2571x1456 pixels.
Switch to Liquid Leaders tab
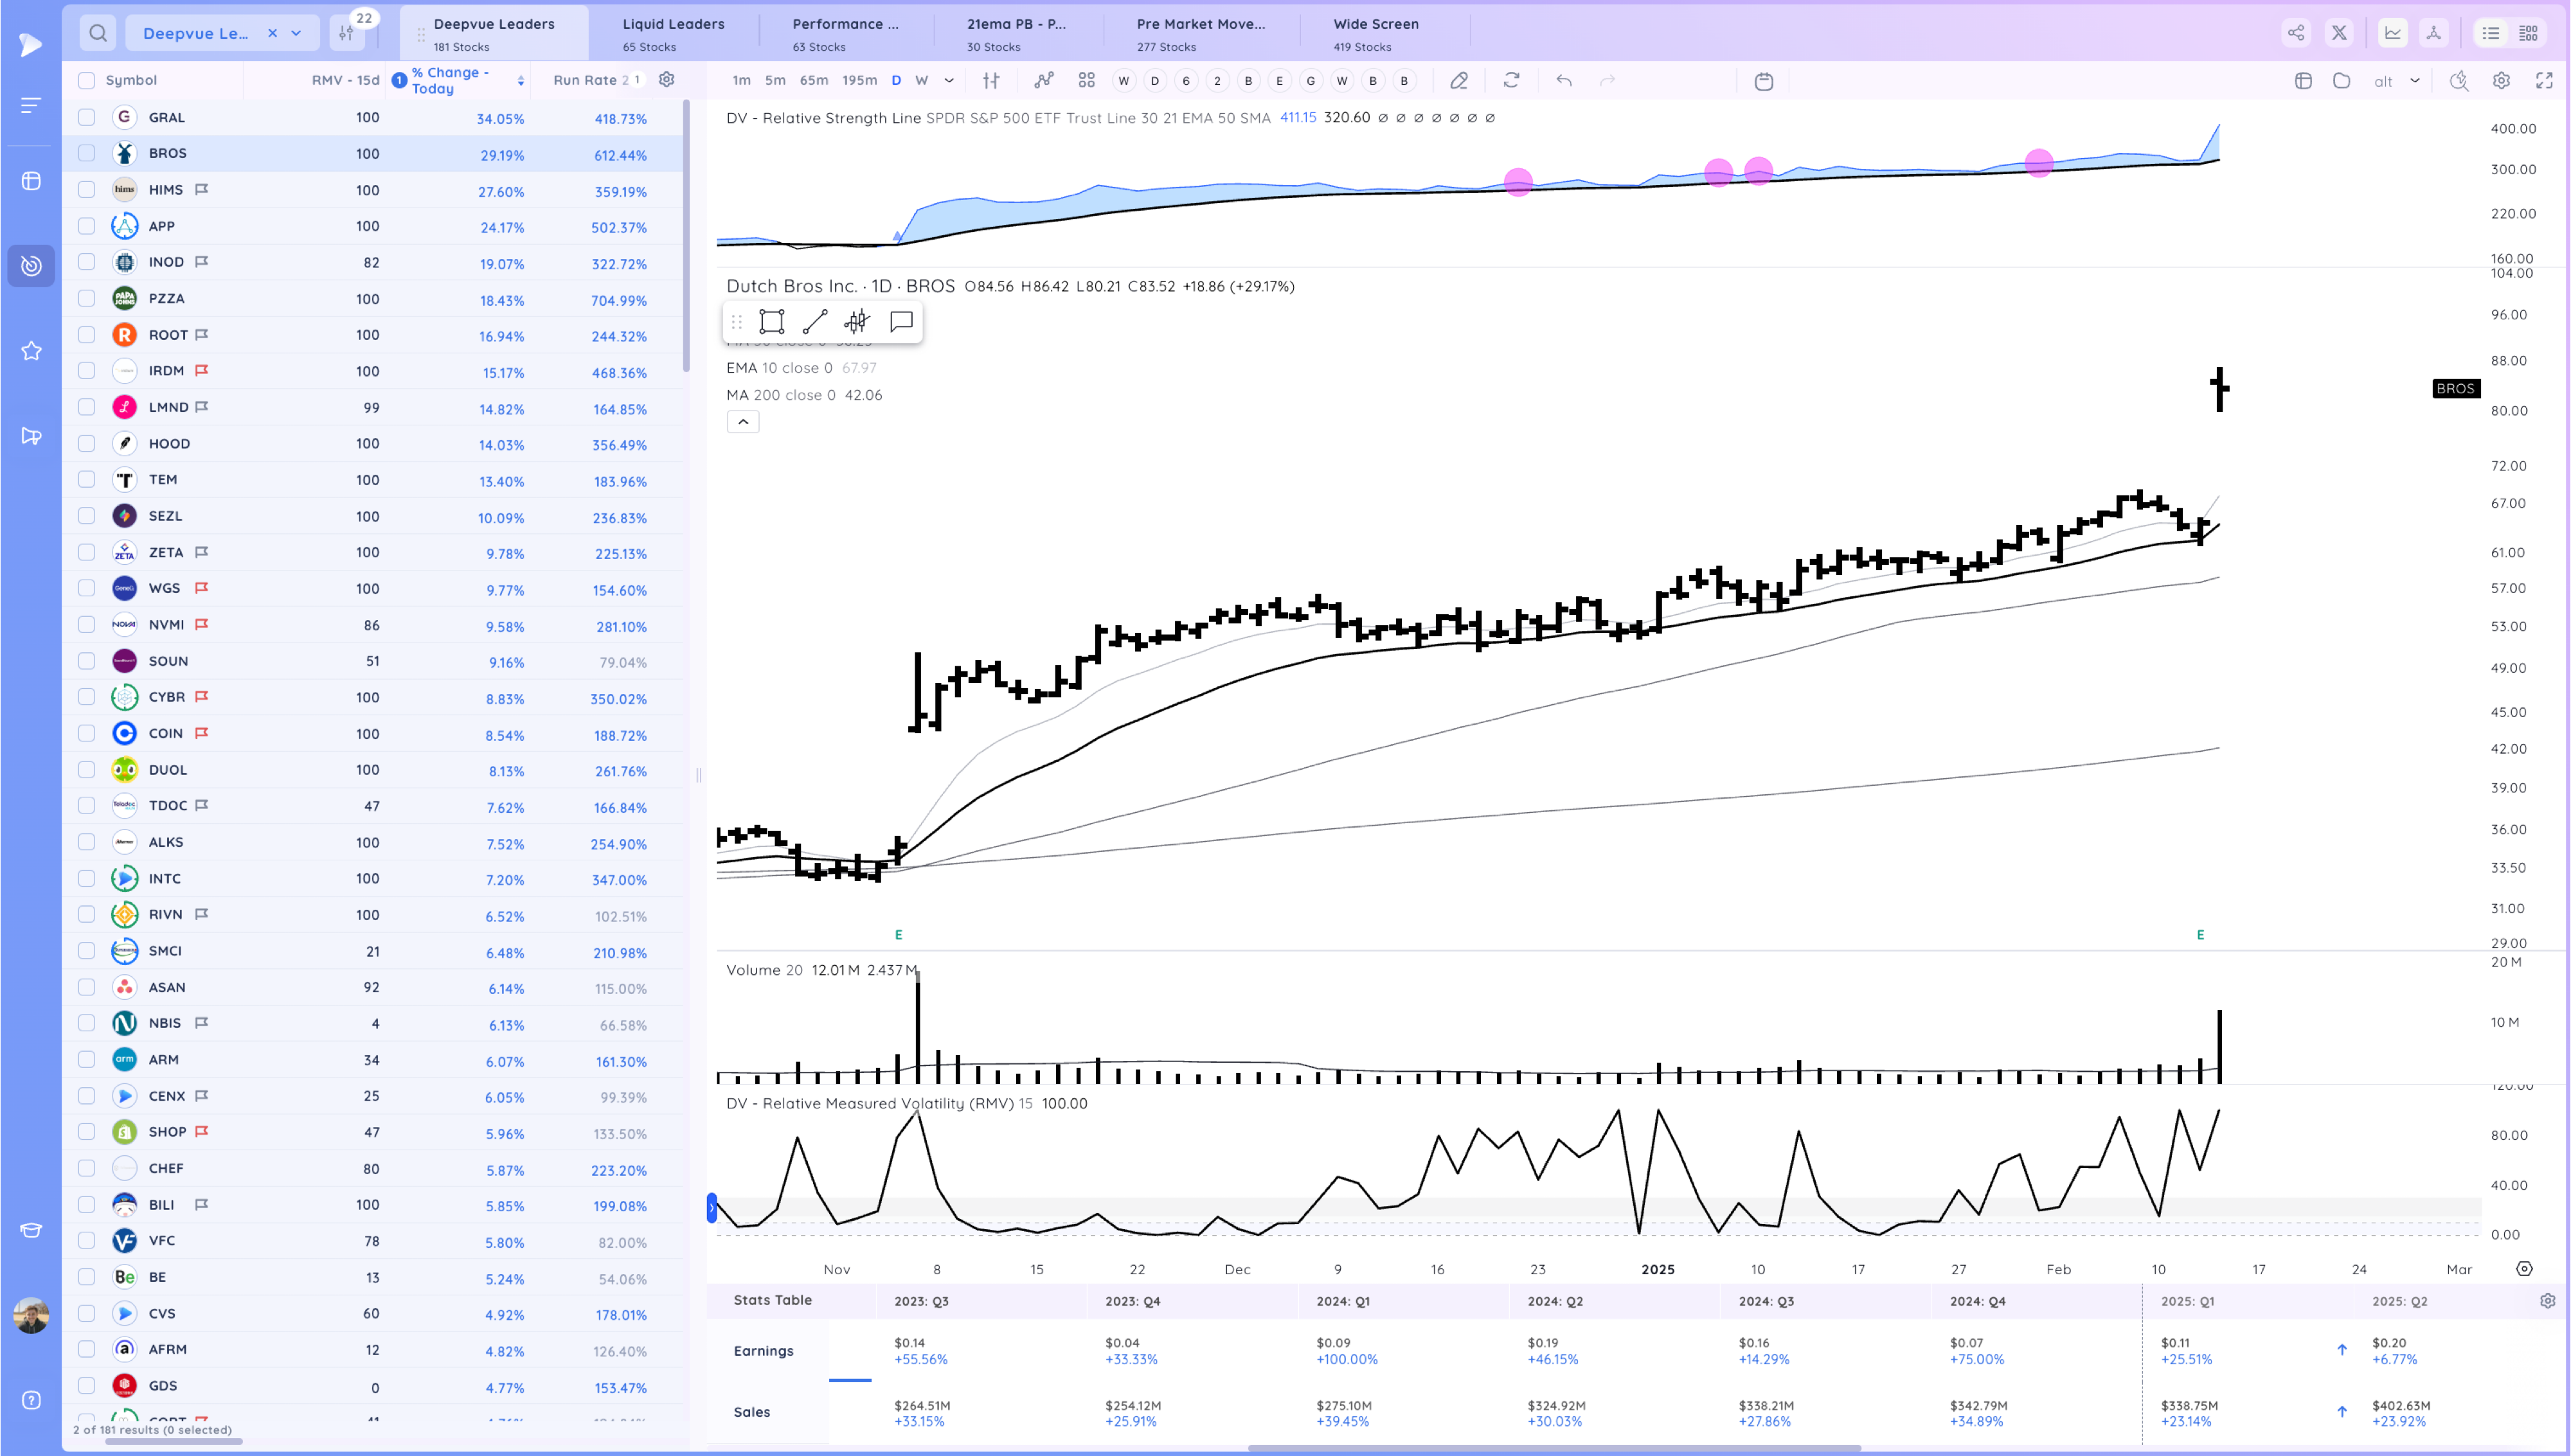tap(673, 33)
